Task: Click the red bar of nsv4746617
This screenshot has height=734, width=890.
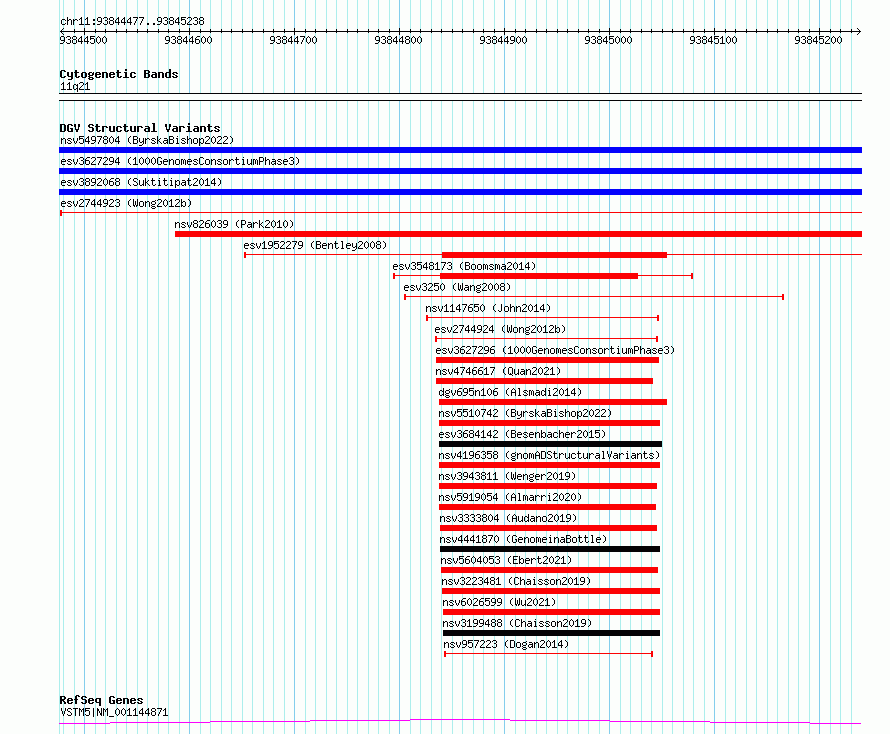Action: coord(544,381)
